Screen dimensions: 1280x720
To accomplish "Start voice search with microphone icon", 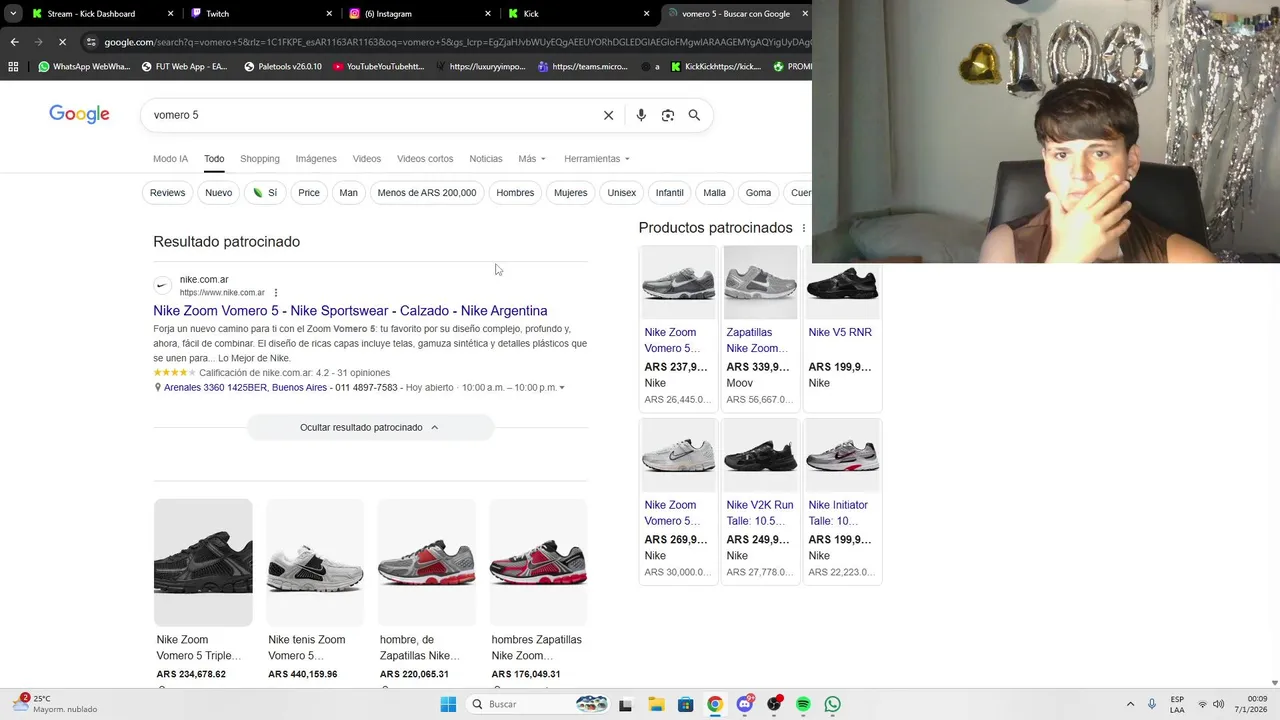I will click(641, 115).
